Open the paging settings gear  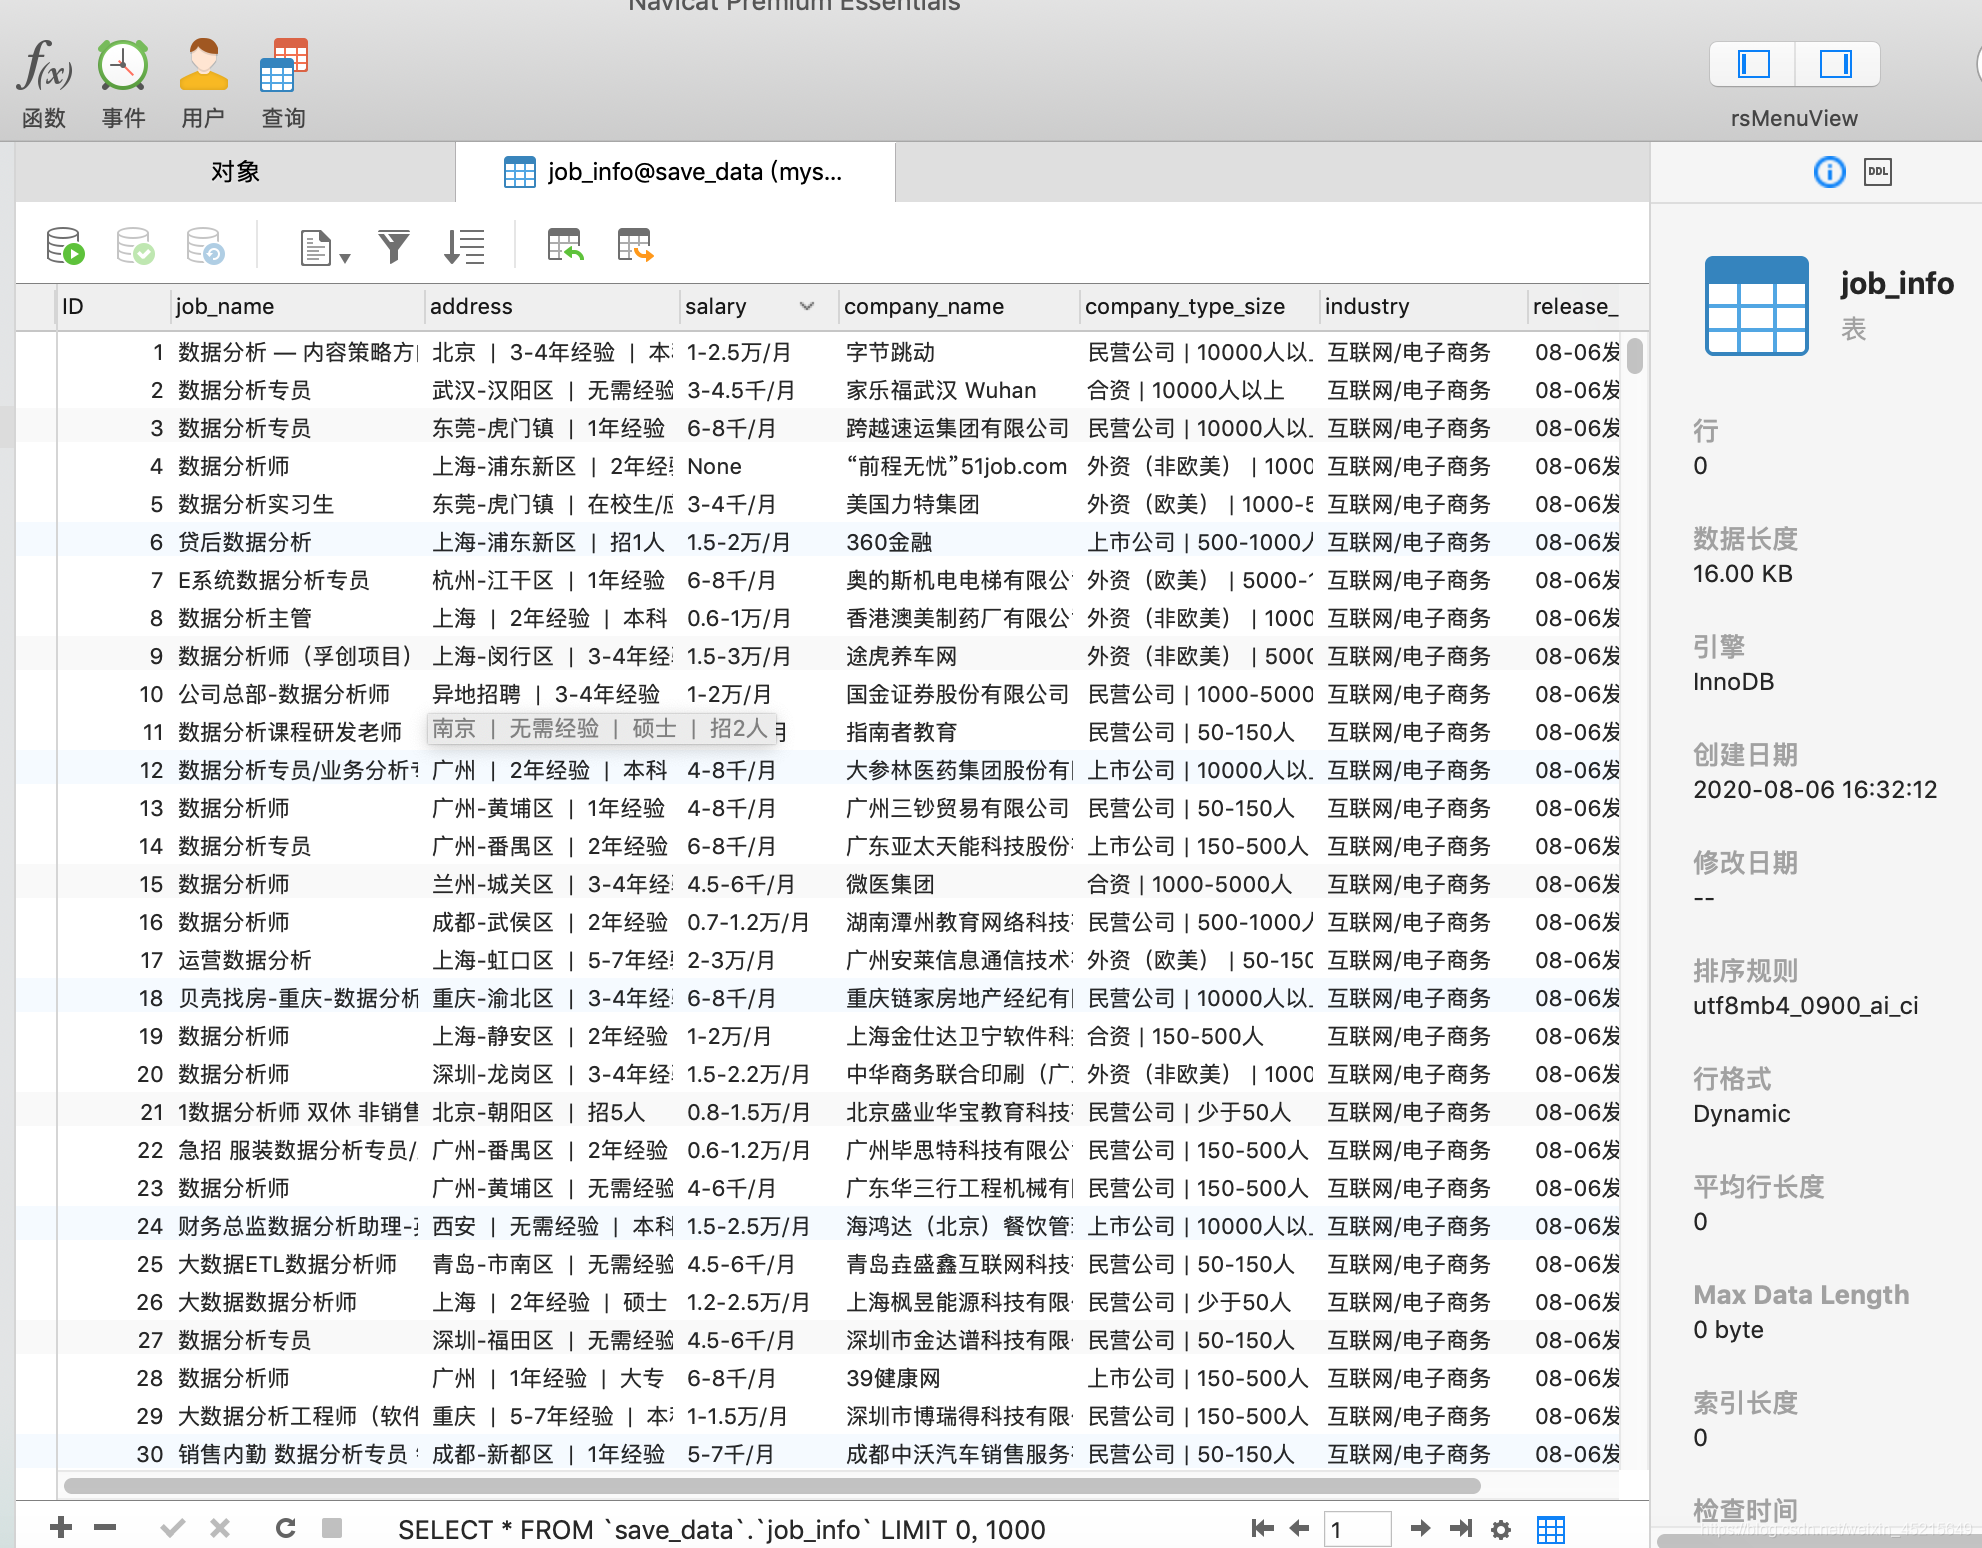click(1501, 1529)
